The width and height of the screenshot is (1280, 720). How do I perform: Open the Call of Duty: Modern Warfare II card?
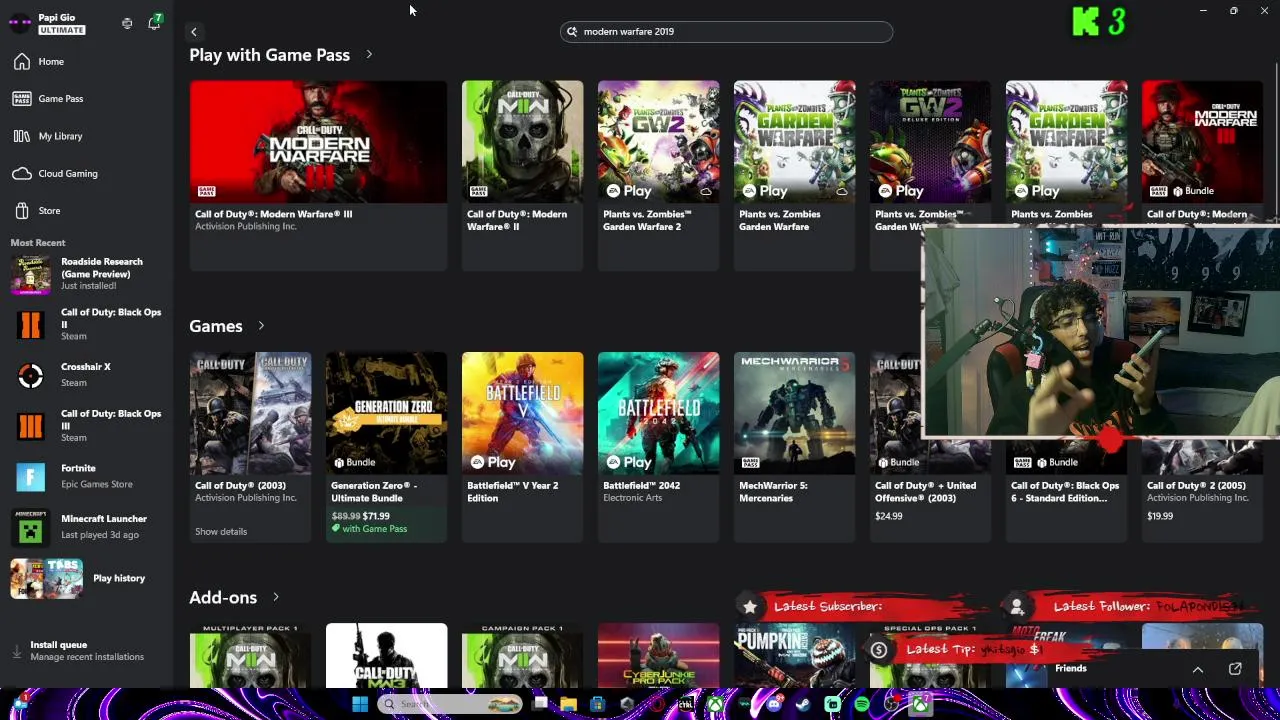tap(522, 175)
